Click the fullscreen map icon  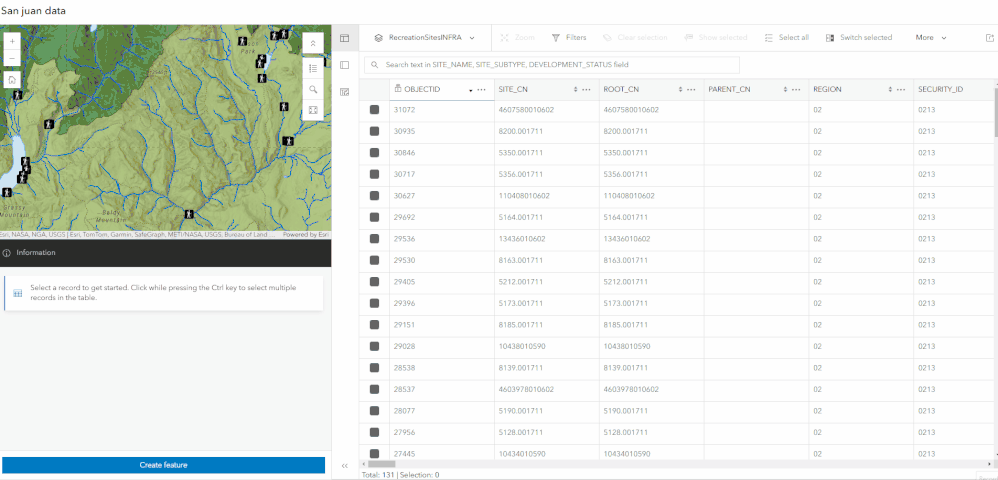click(x=313, y=110)
